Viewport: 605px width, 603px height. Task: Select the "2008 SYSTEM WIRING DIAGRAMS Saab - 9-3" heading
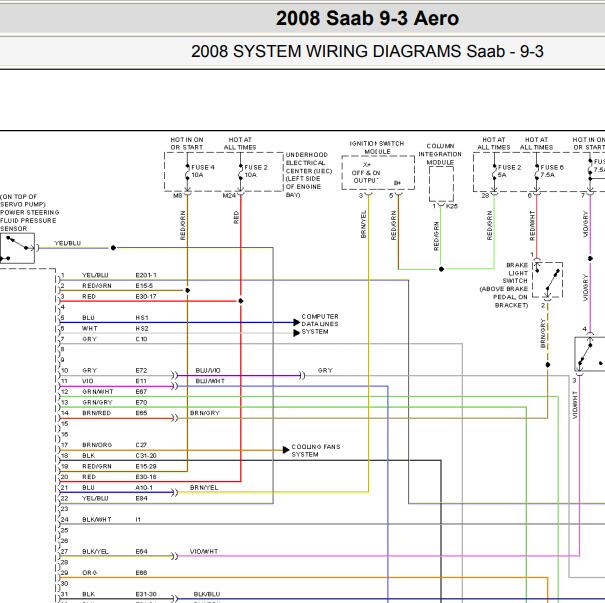click(x=367, y=51)
